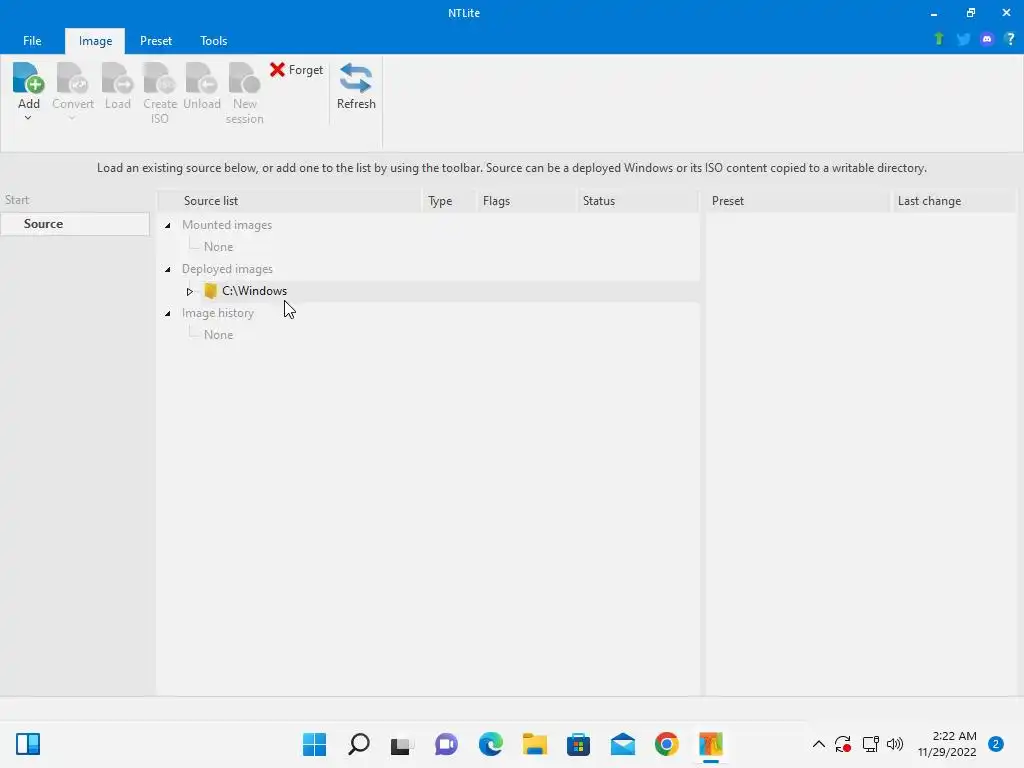
Task: Open the volume tray icon
Action: (x=895, y=744)
